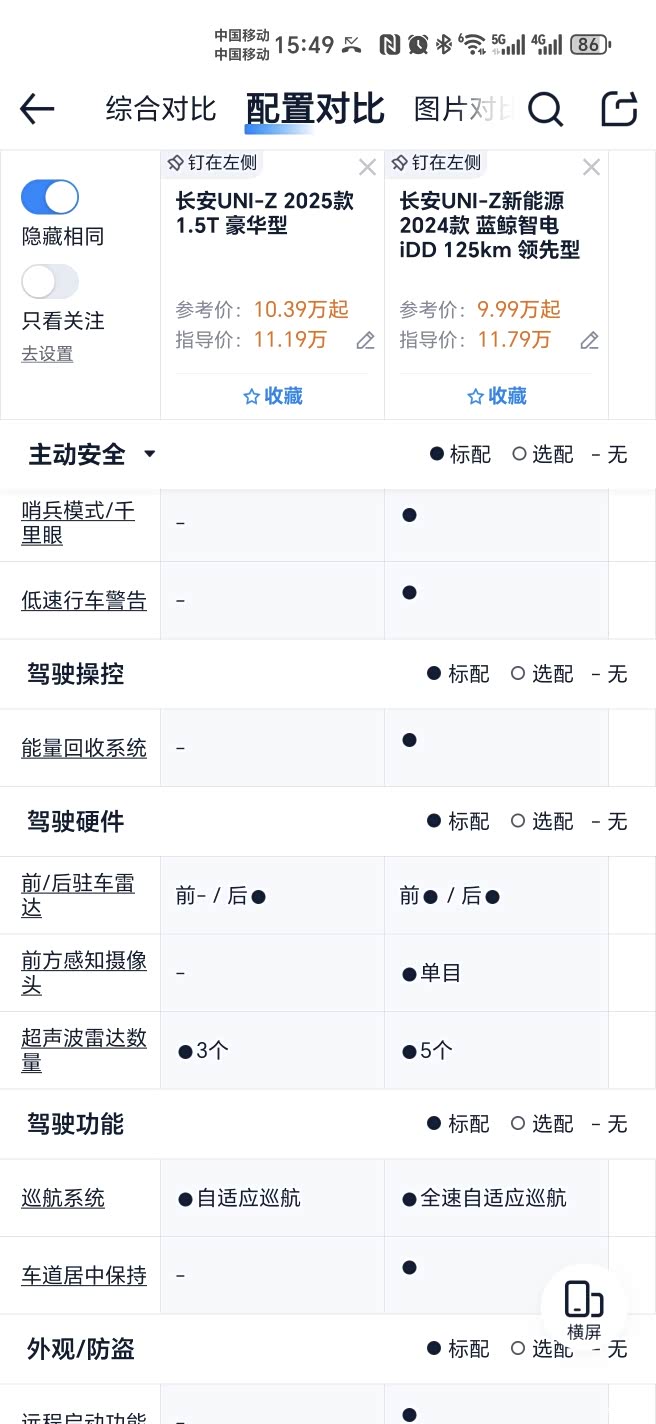Tap the share icon at top right

pos(619,109)
